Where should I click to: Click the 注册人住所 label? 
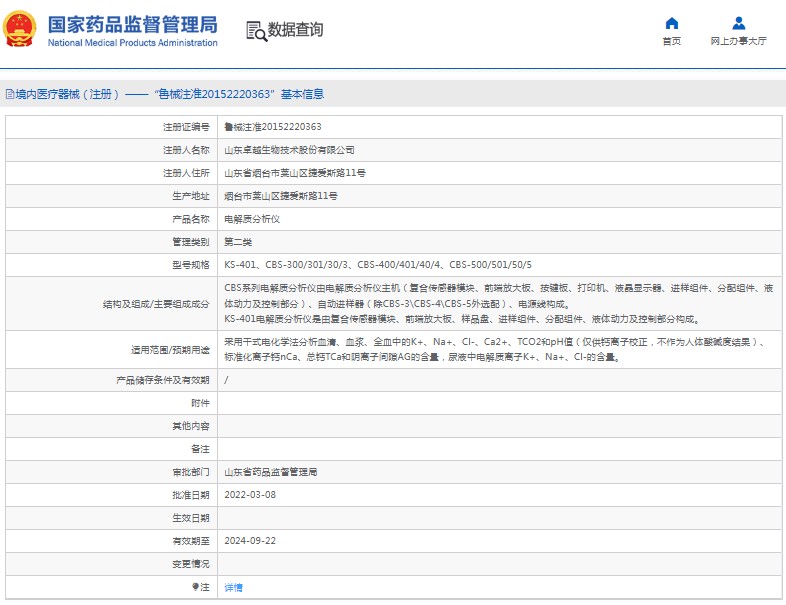click(186, 173)
